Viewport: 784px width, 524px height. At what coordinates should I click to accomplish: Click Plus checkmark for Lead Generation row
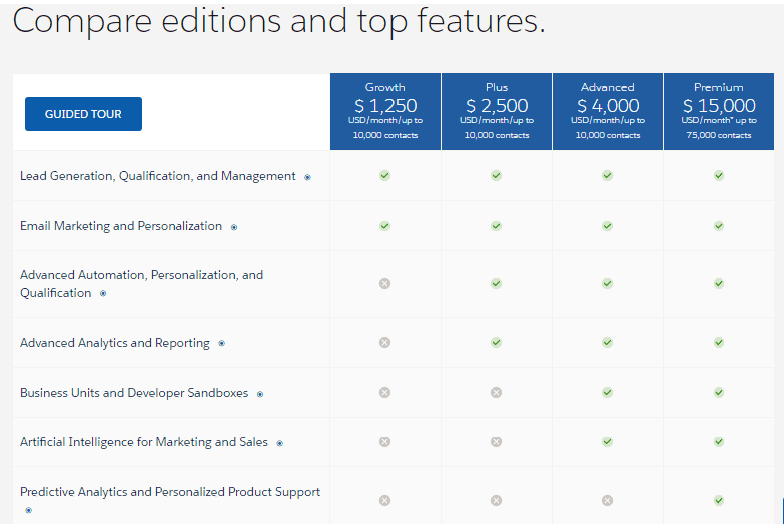coord(496,176)
